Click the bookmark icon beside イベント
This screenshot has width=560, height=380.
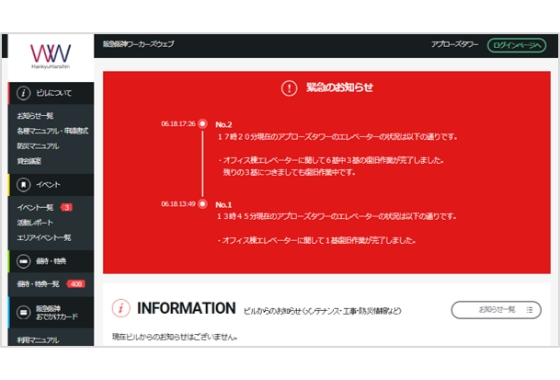click(23, 185)
